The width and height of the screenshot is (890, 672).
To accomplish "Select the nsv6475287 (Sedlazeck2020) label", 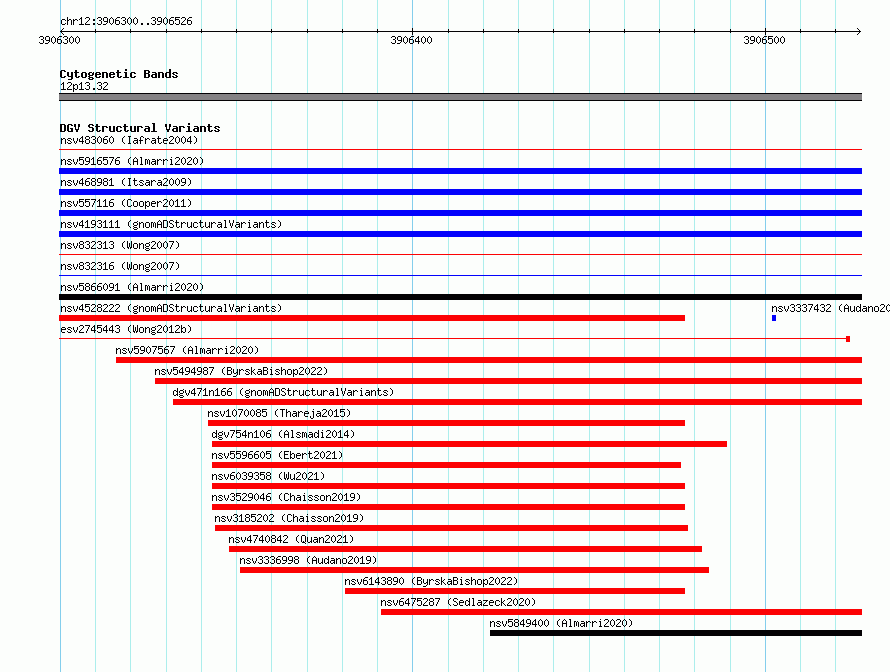I will [458, 602].
